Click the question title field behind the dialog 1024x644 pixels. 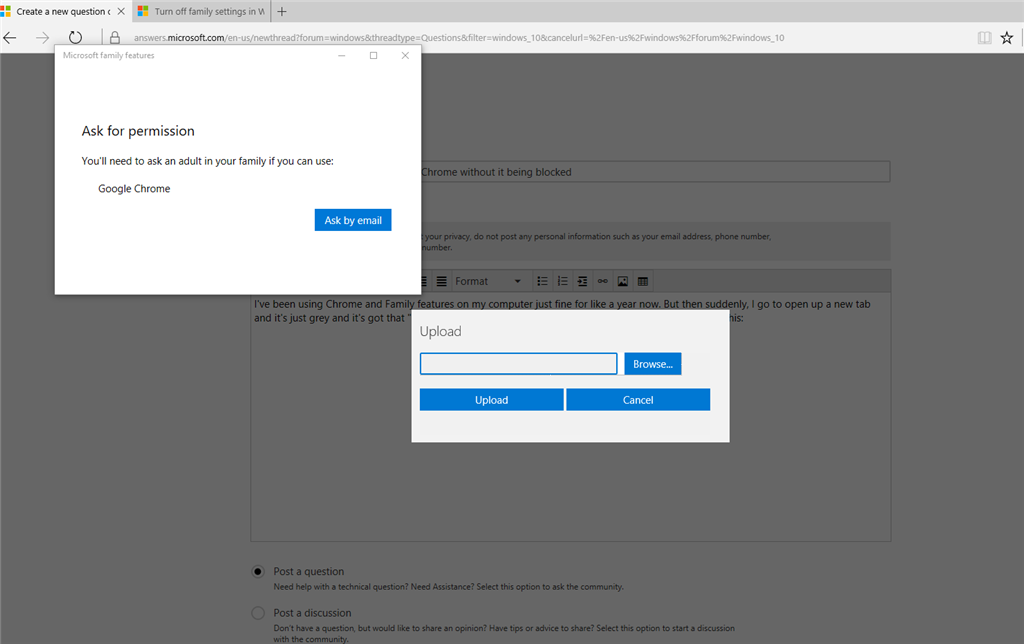[655, 172]
